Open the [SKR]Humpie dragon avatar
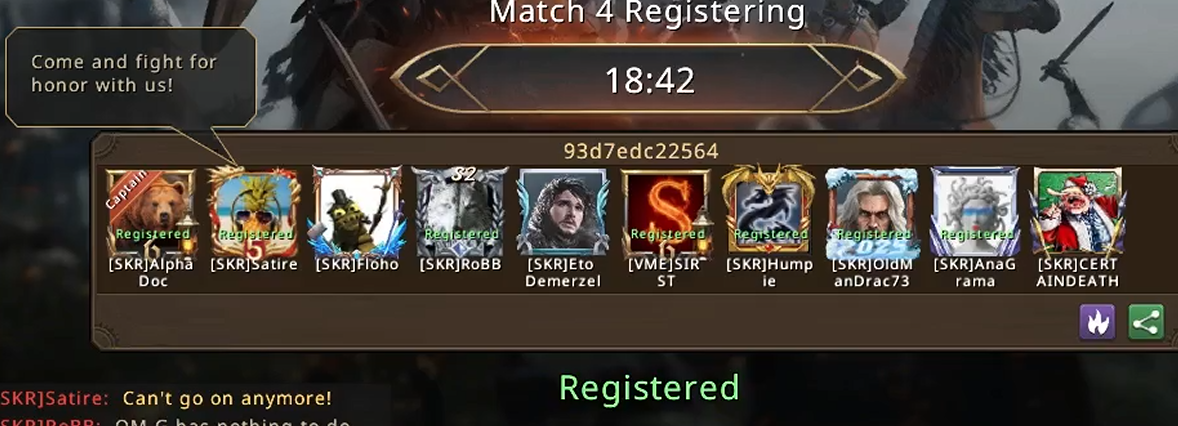 point(768,210)
